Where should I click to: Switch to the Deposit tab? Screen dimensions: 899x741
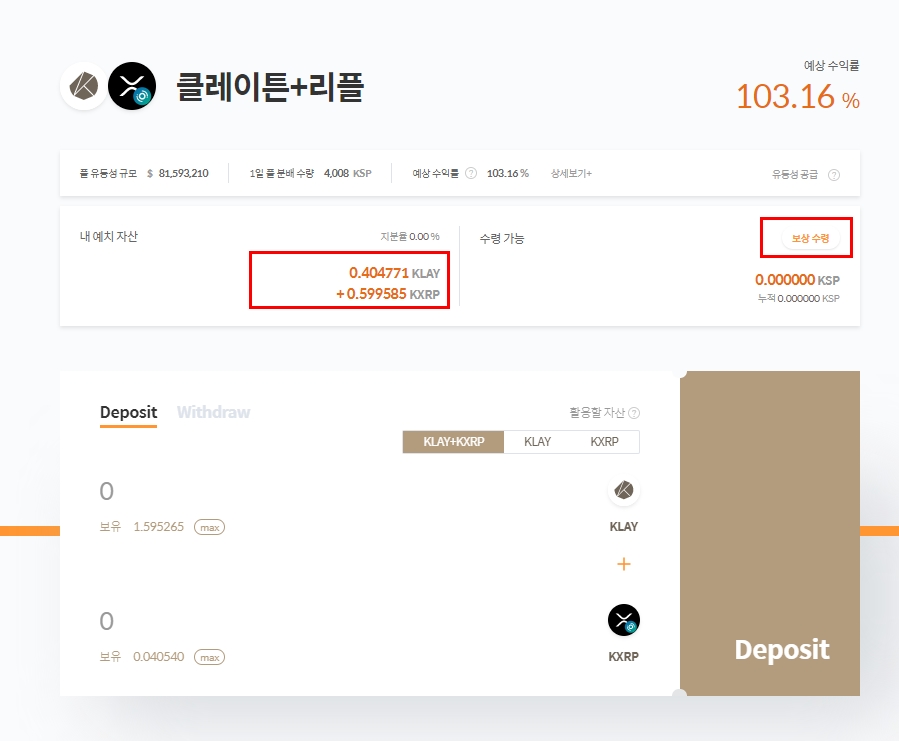pos(128,413)
